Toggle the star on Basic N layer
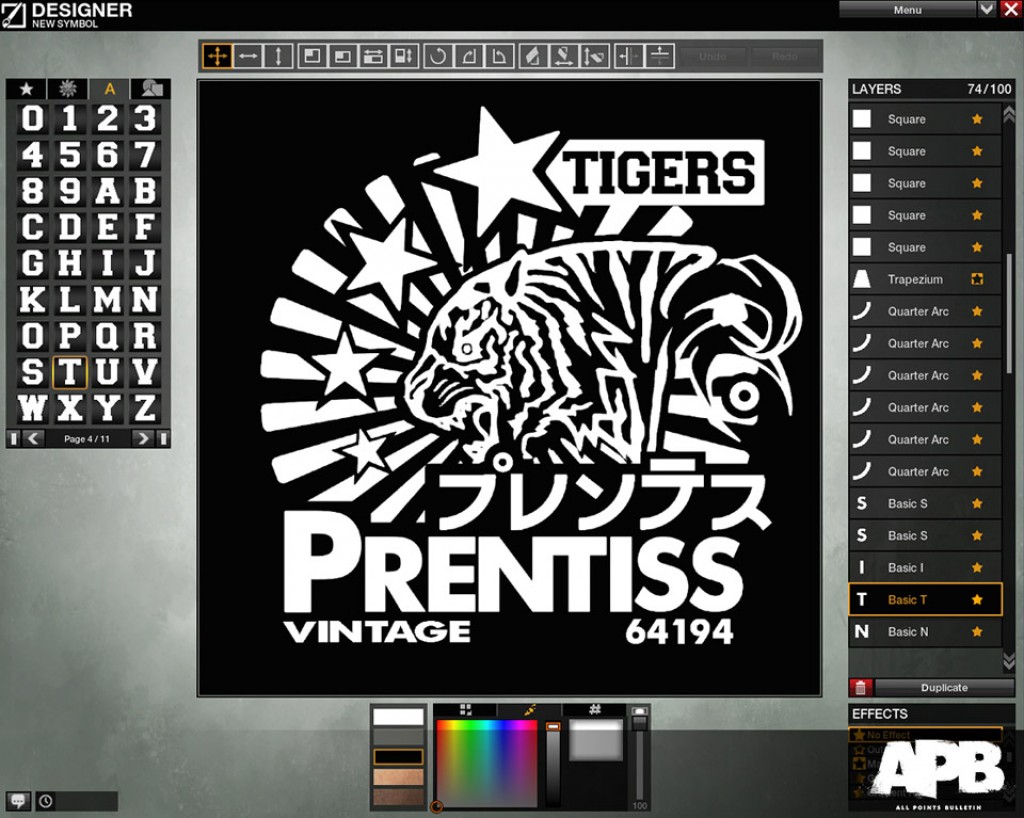 tap(977, 632)
